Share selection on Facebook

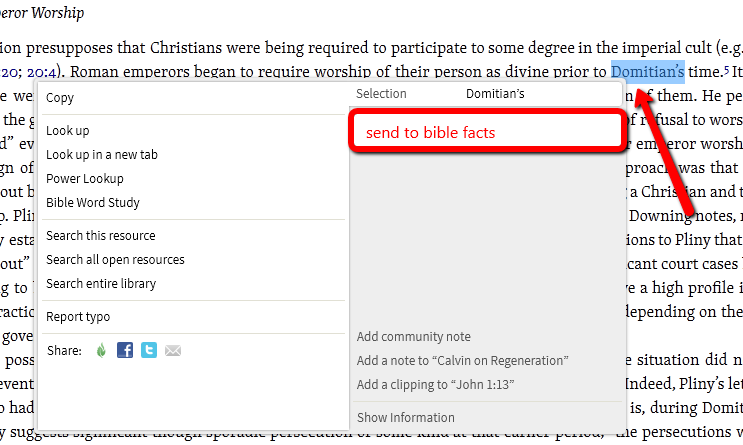tap(125, 350)
